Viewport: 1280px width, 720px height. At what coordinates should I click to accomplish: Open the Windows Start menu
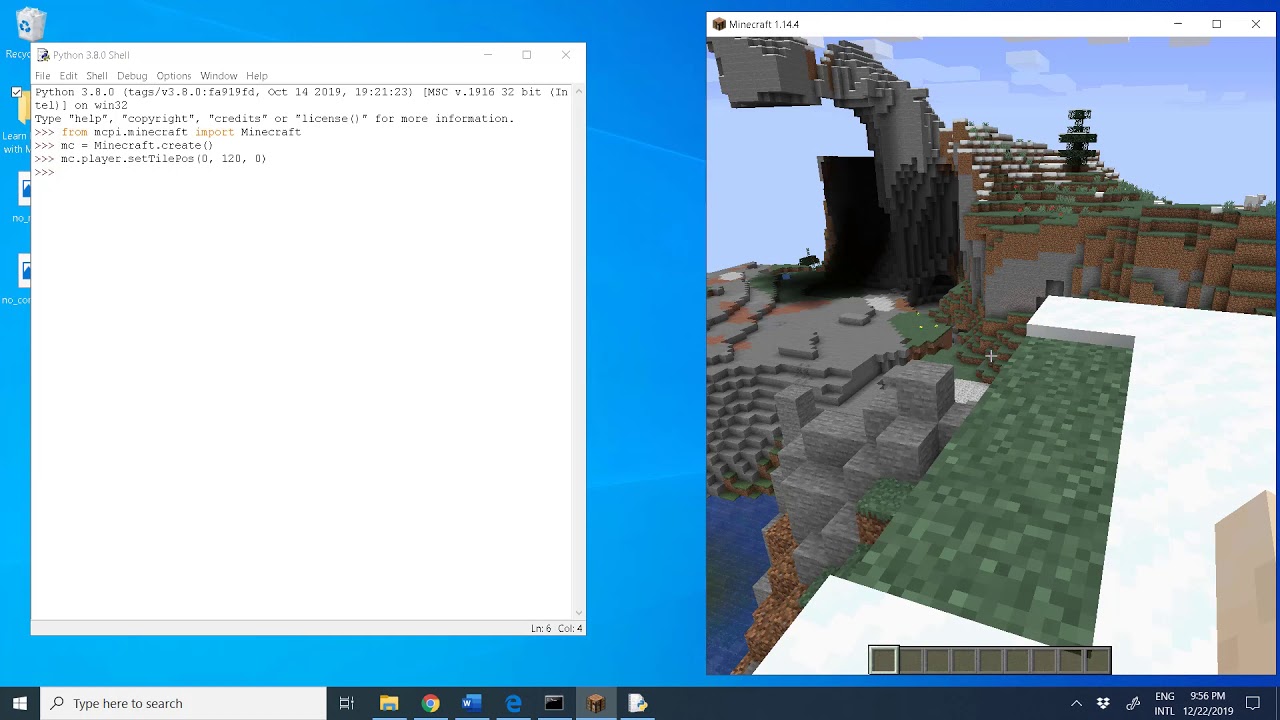tap(20, 703)
